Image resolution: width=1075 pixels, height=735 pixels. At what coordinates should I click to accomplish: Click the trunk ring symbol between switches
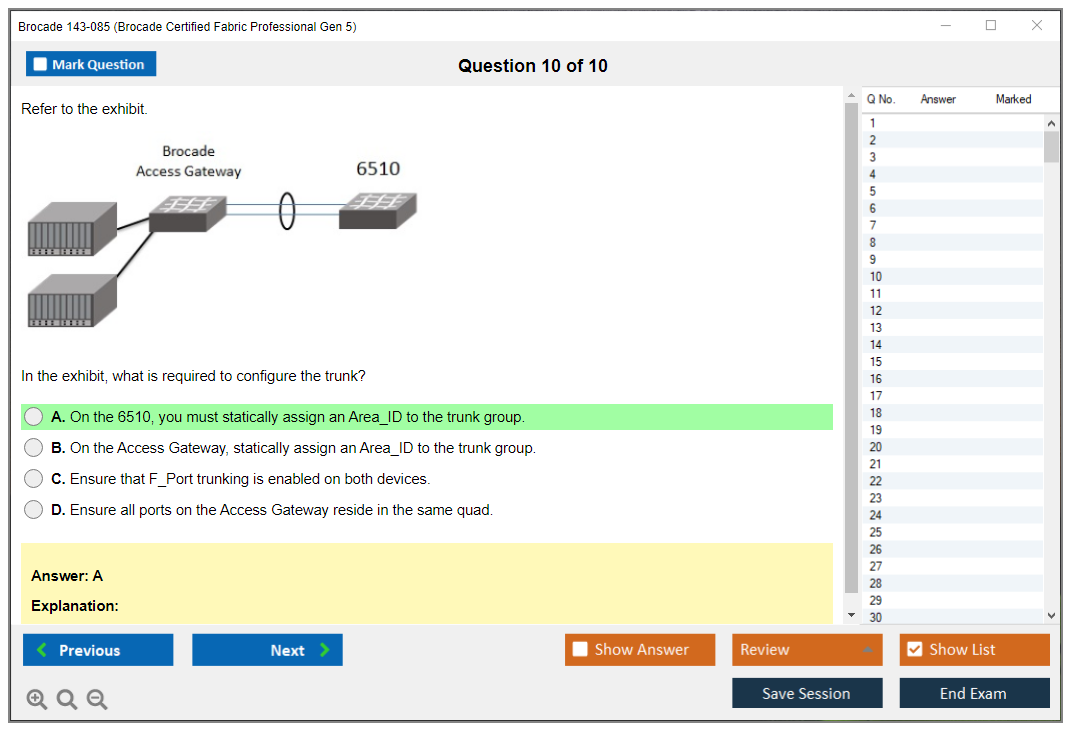point(287,211)
